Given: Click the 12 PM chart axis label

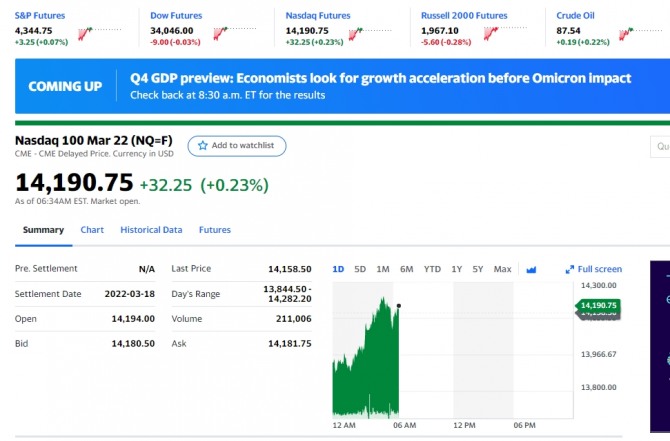Looking at the screenshot, I should click(464, 426).
